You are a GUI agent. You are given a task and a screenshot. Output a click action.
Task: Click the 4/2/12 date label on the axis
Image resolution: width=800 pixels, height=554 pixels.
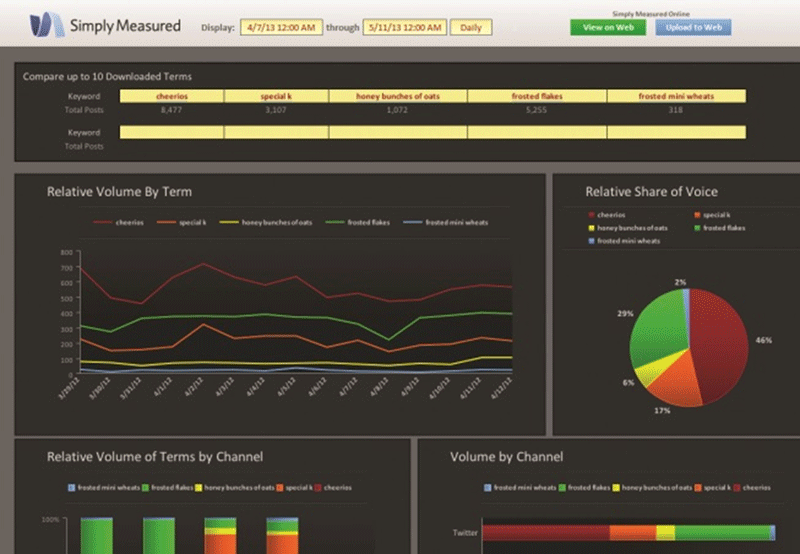194,388
